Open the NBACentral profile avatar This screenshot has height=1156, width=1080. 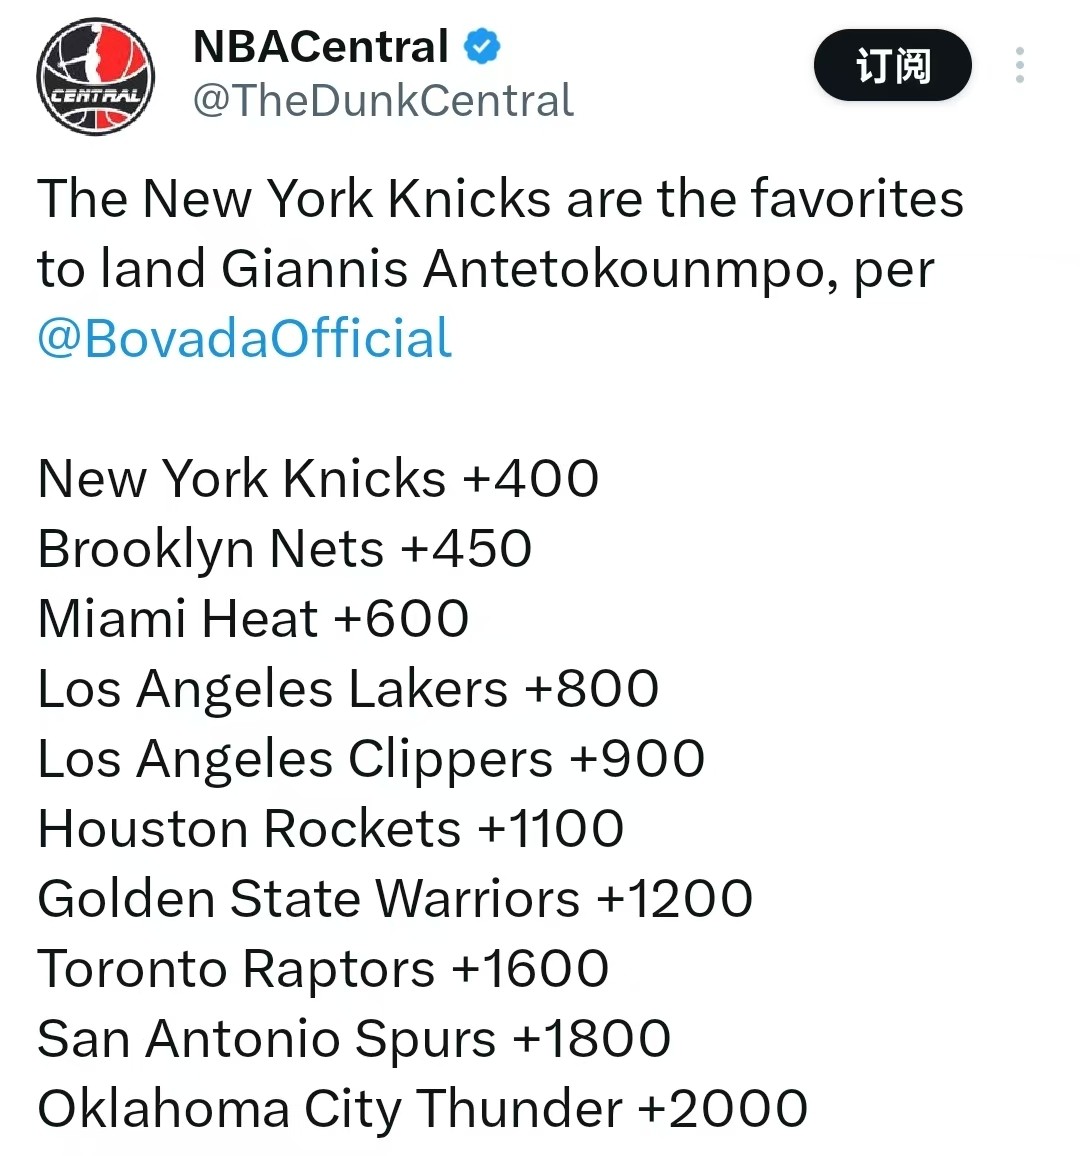pos(96,76)
